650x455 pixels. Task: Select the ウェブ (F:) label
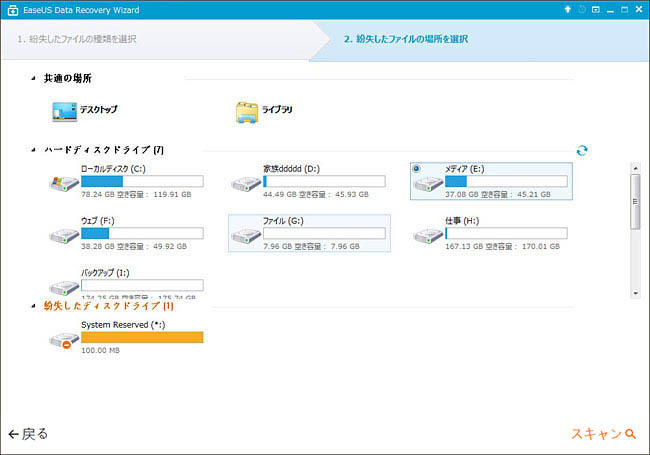point(98,221)
